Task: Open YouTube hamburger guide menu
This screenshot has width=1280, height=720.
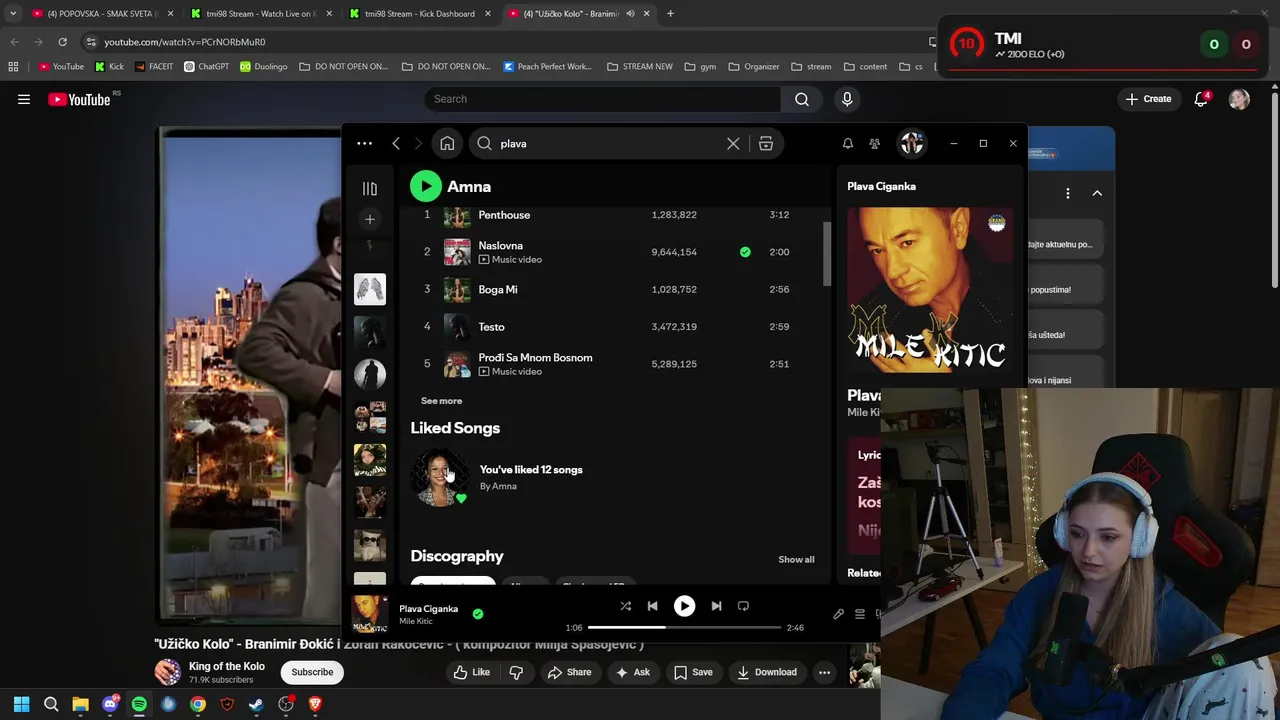Action: pyautogui.click(x=24, y=99)
